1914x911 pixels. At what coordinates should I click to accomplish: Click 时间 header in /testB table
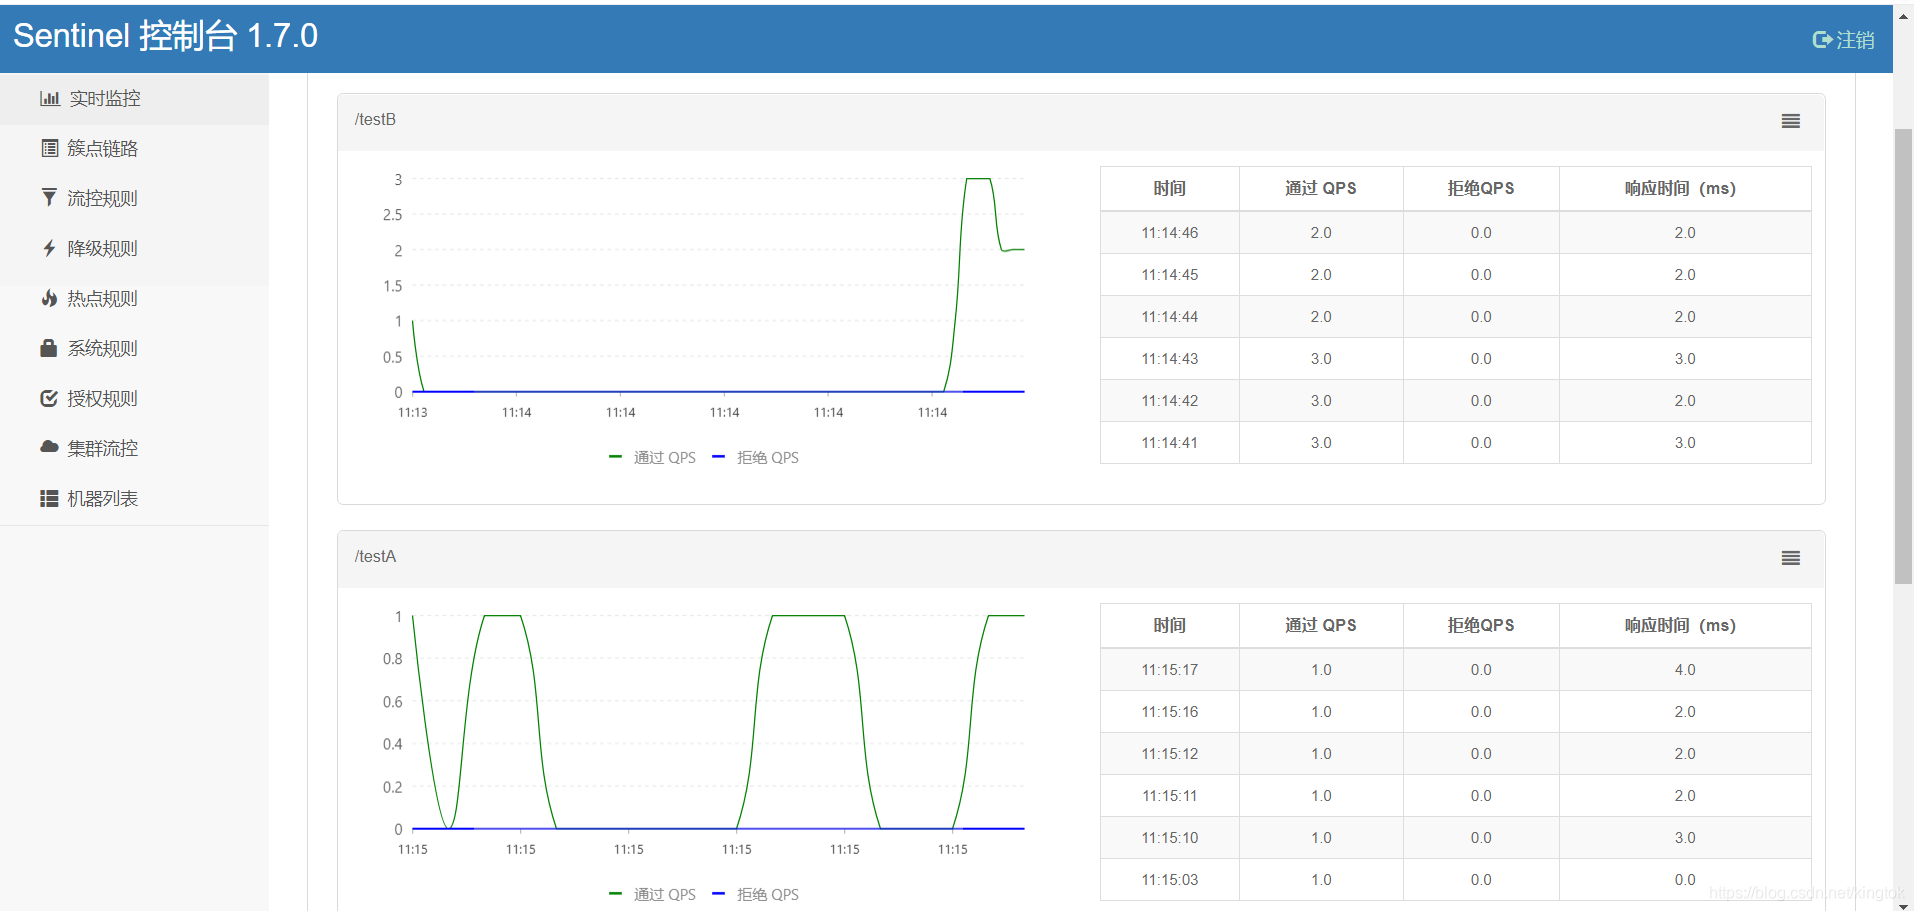1169,188
